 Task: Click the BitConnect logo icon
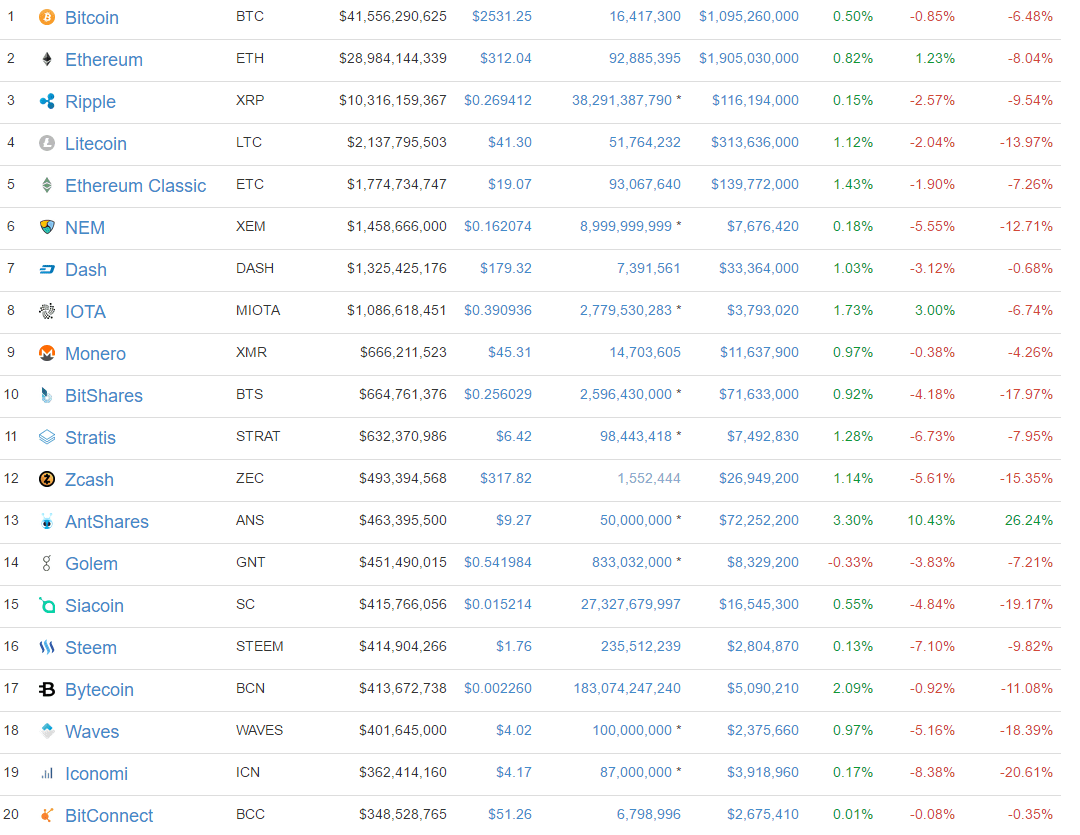pos(47,816)
